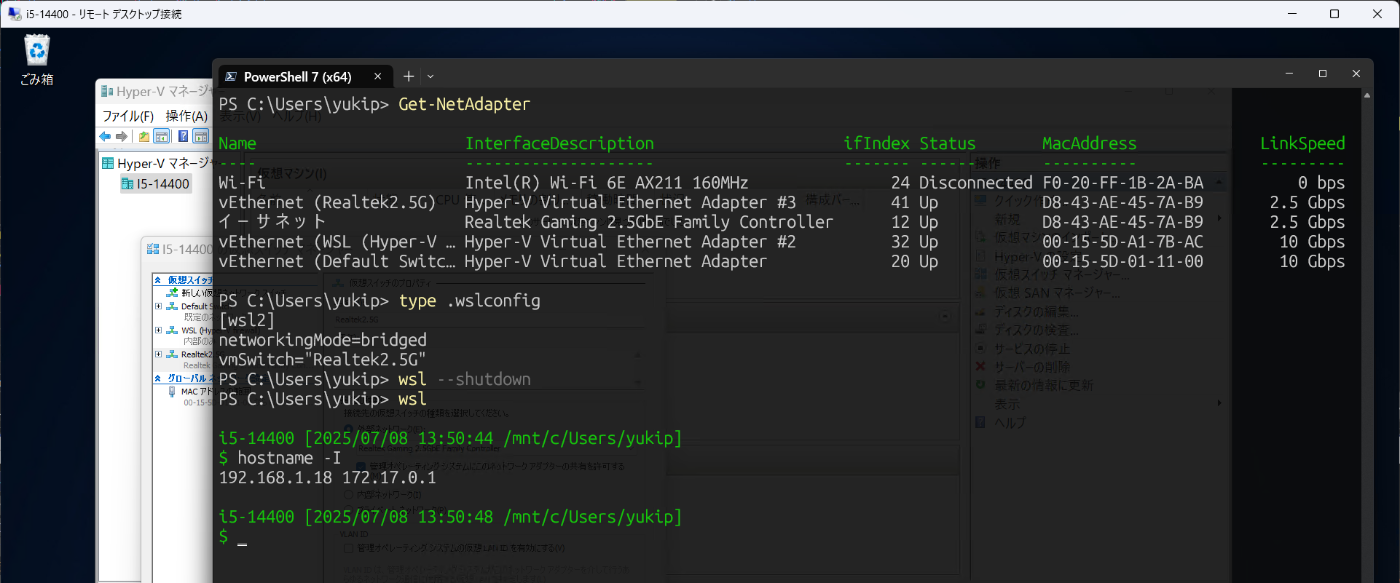Click the MacAddress column header
The image size is (1400, 583).
click(1089, 143)
